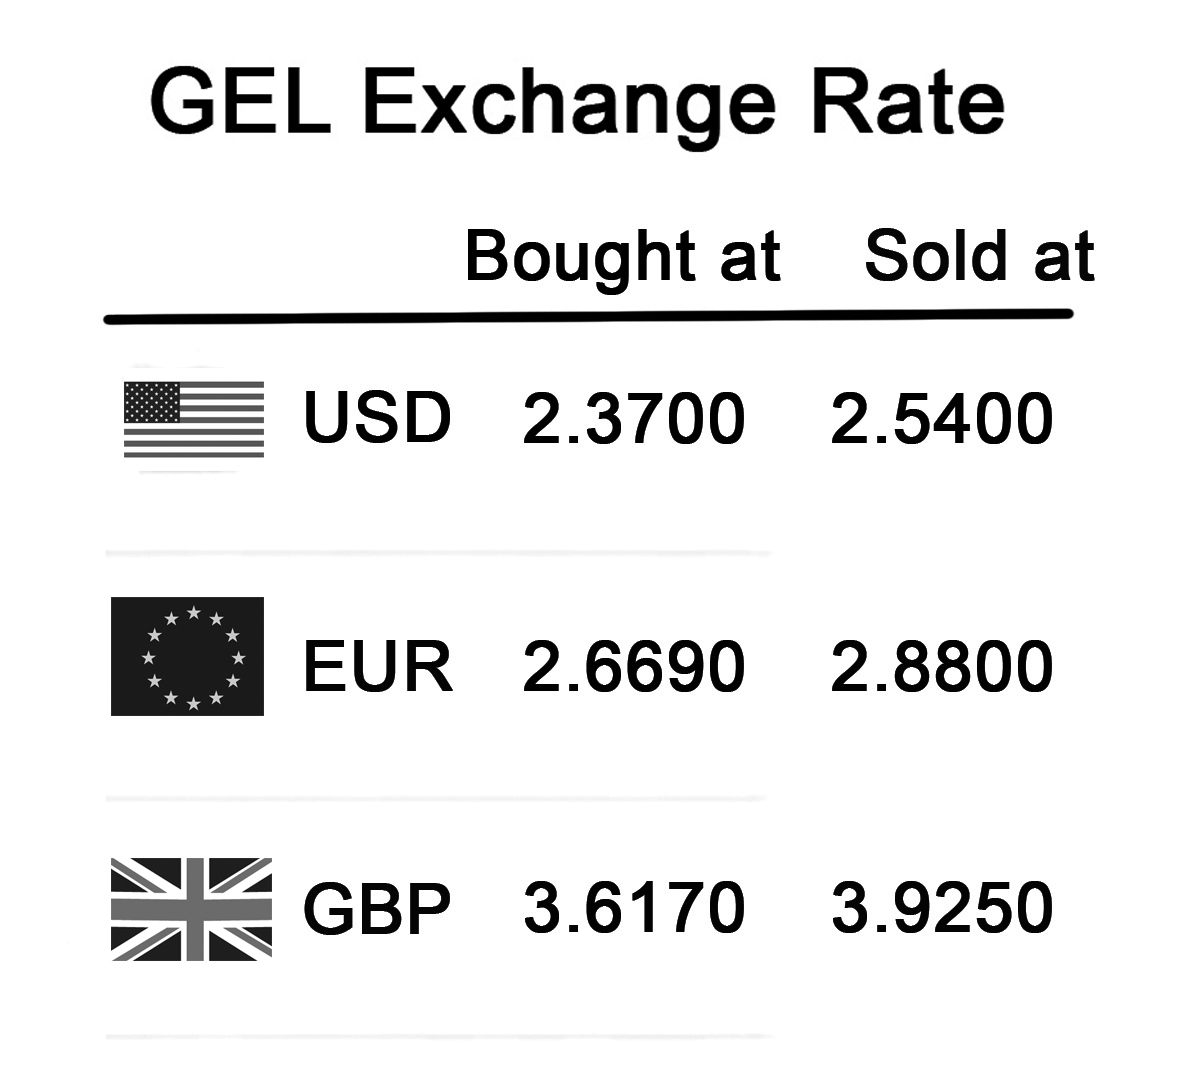
Task: Select USD bought rate 2.3700
Action: 633,418
